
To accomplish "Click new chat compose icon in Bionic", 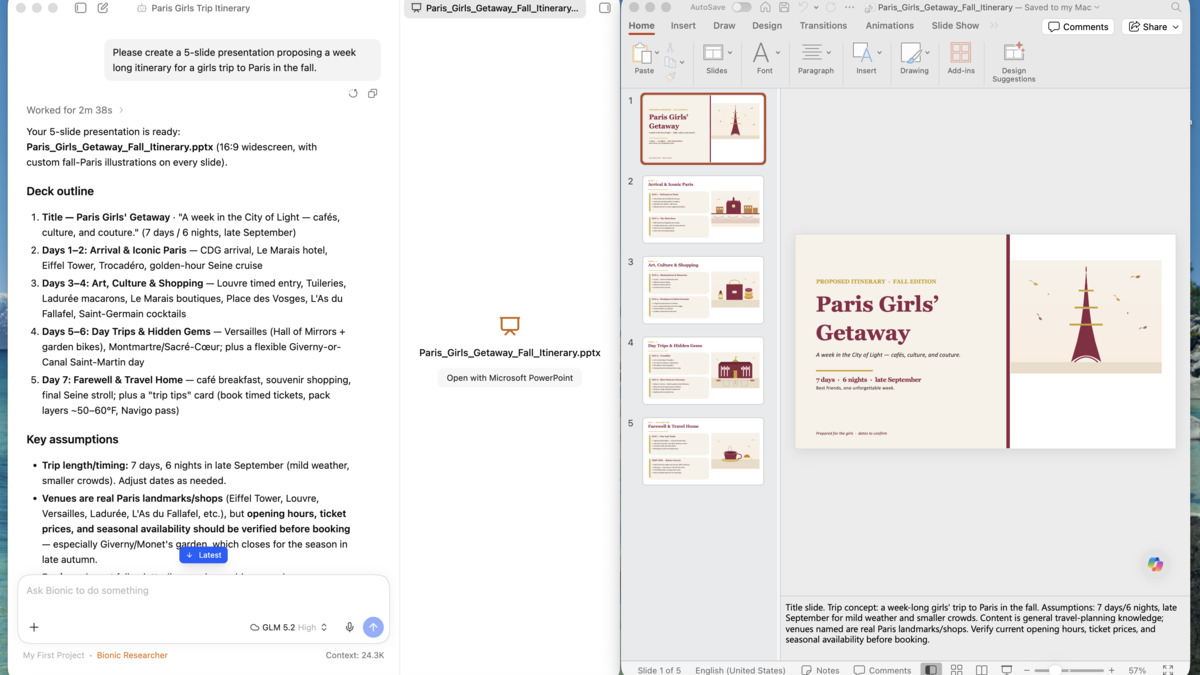I will click(103, 8).
